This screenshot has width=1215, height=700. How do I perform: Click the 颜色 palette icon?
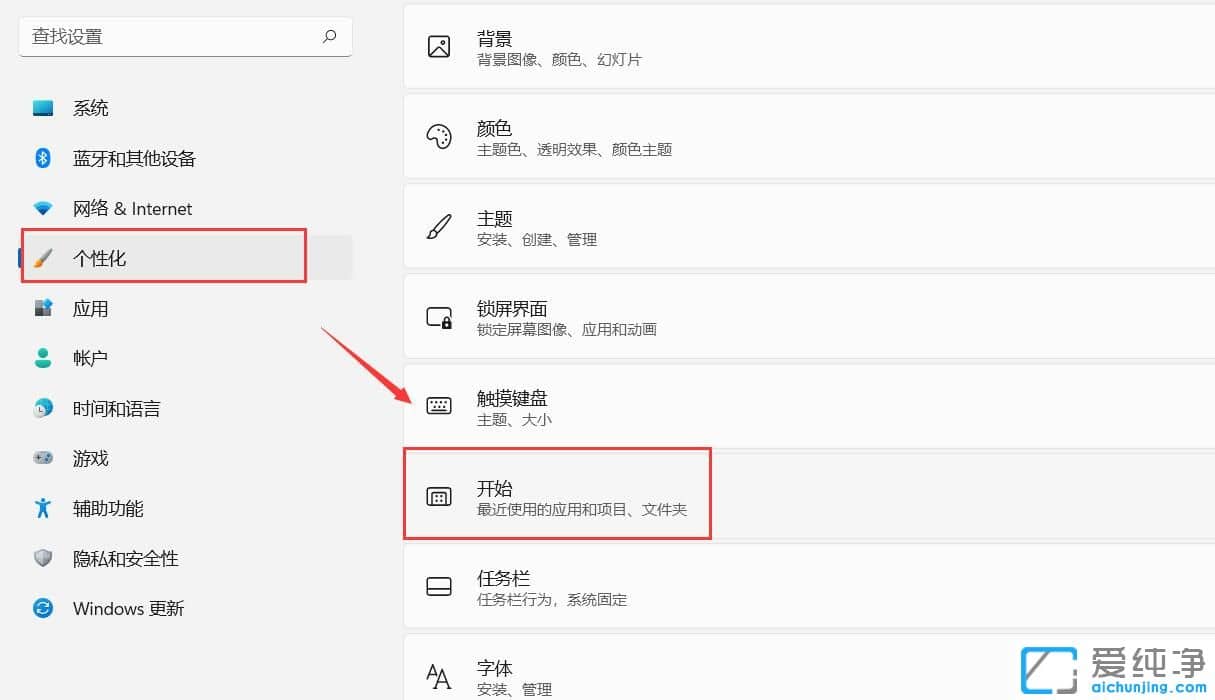pyautogui.click(x=439, y=137)
